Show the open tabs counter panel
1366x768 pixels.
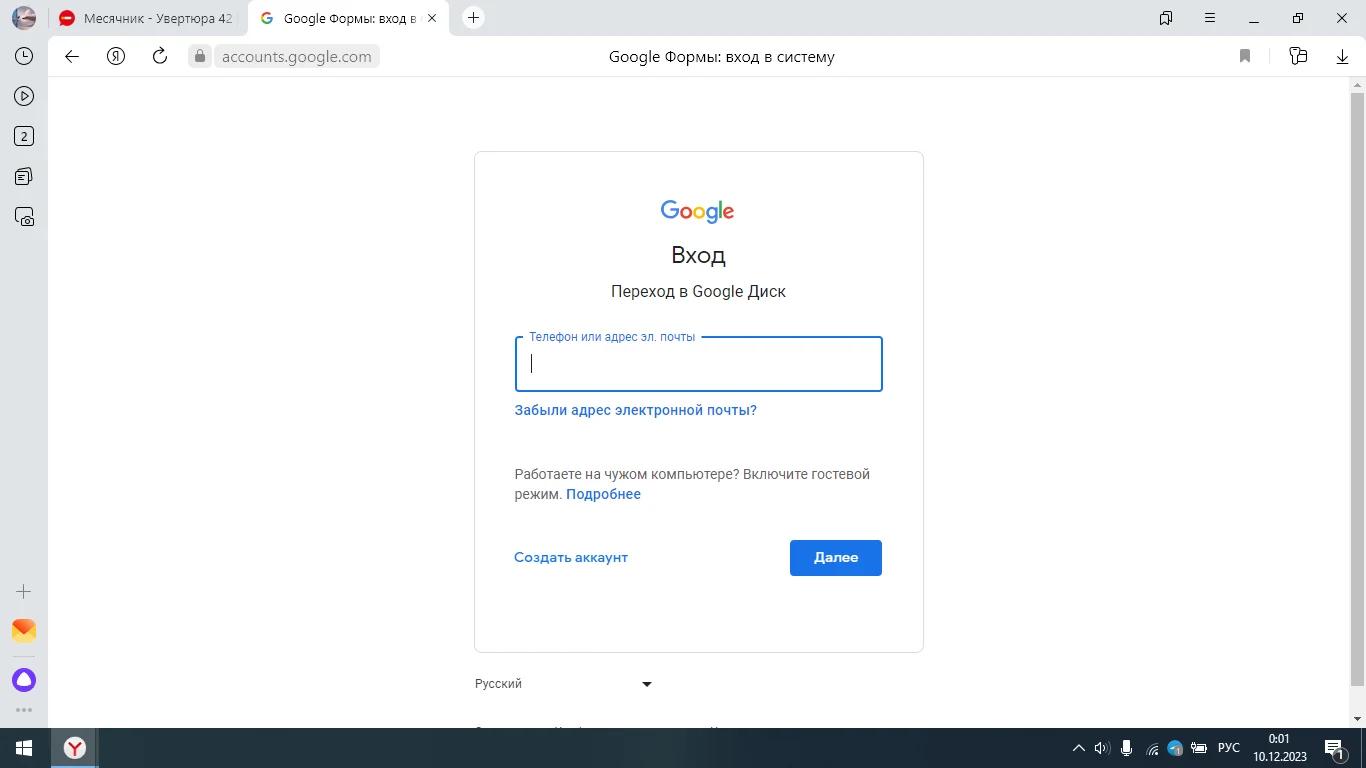pyautogui.click(x=24, y=137)
